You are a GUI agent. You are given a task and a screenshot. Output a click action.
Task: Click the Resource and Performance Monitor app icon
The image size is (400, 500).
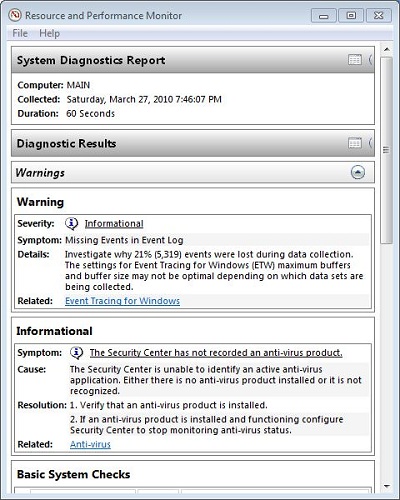point(15,15)
